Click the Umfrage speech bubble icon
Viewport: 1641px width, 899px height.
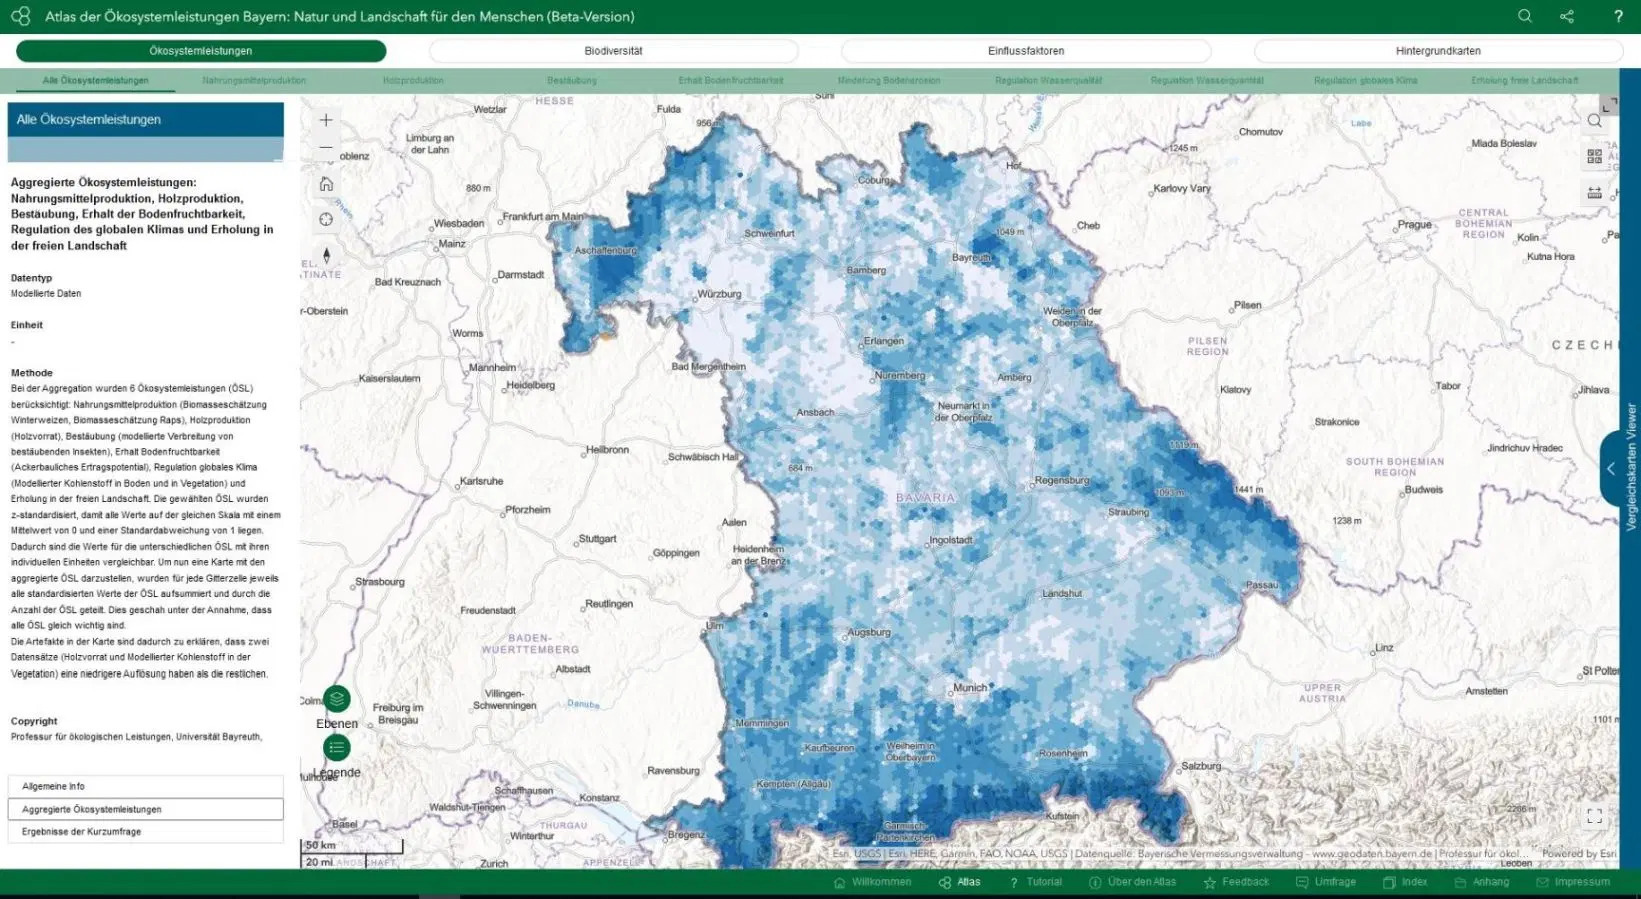(1302, 883)
